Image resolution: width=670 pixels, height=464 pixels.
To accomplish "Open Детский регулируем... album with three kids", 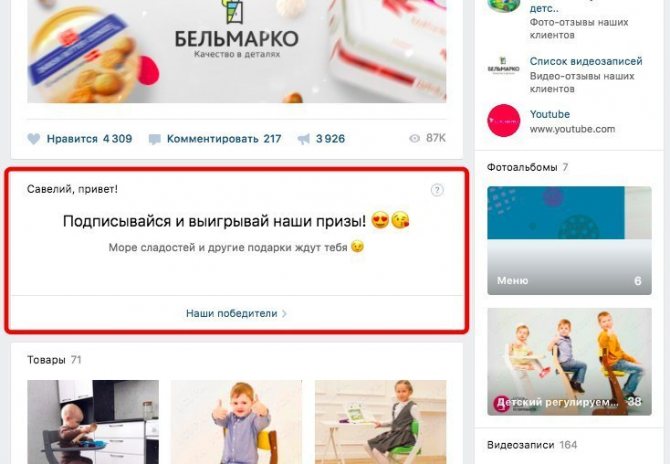I will (569, 361).
